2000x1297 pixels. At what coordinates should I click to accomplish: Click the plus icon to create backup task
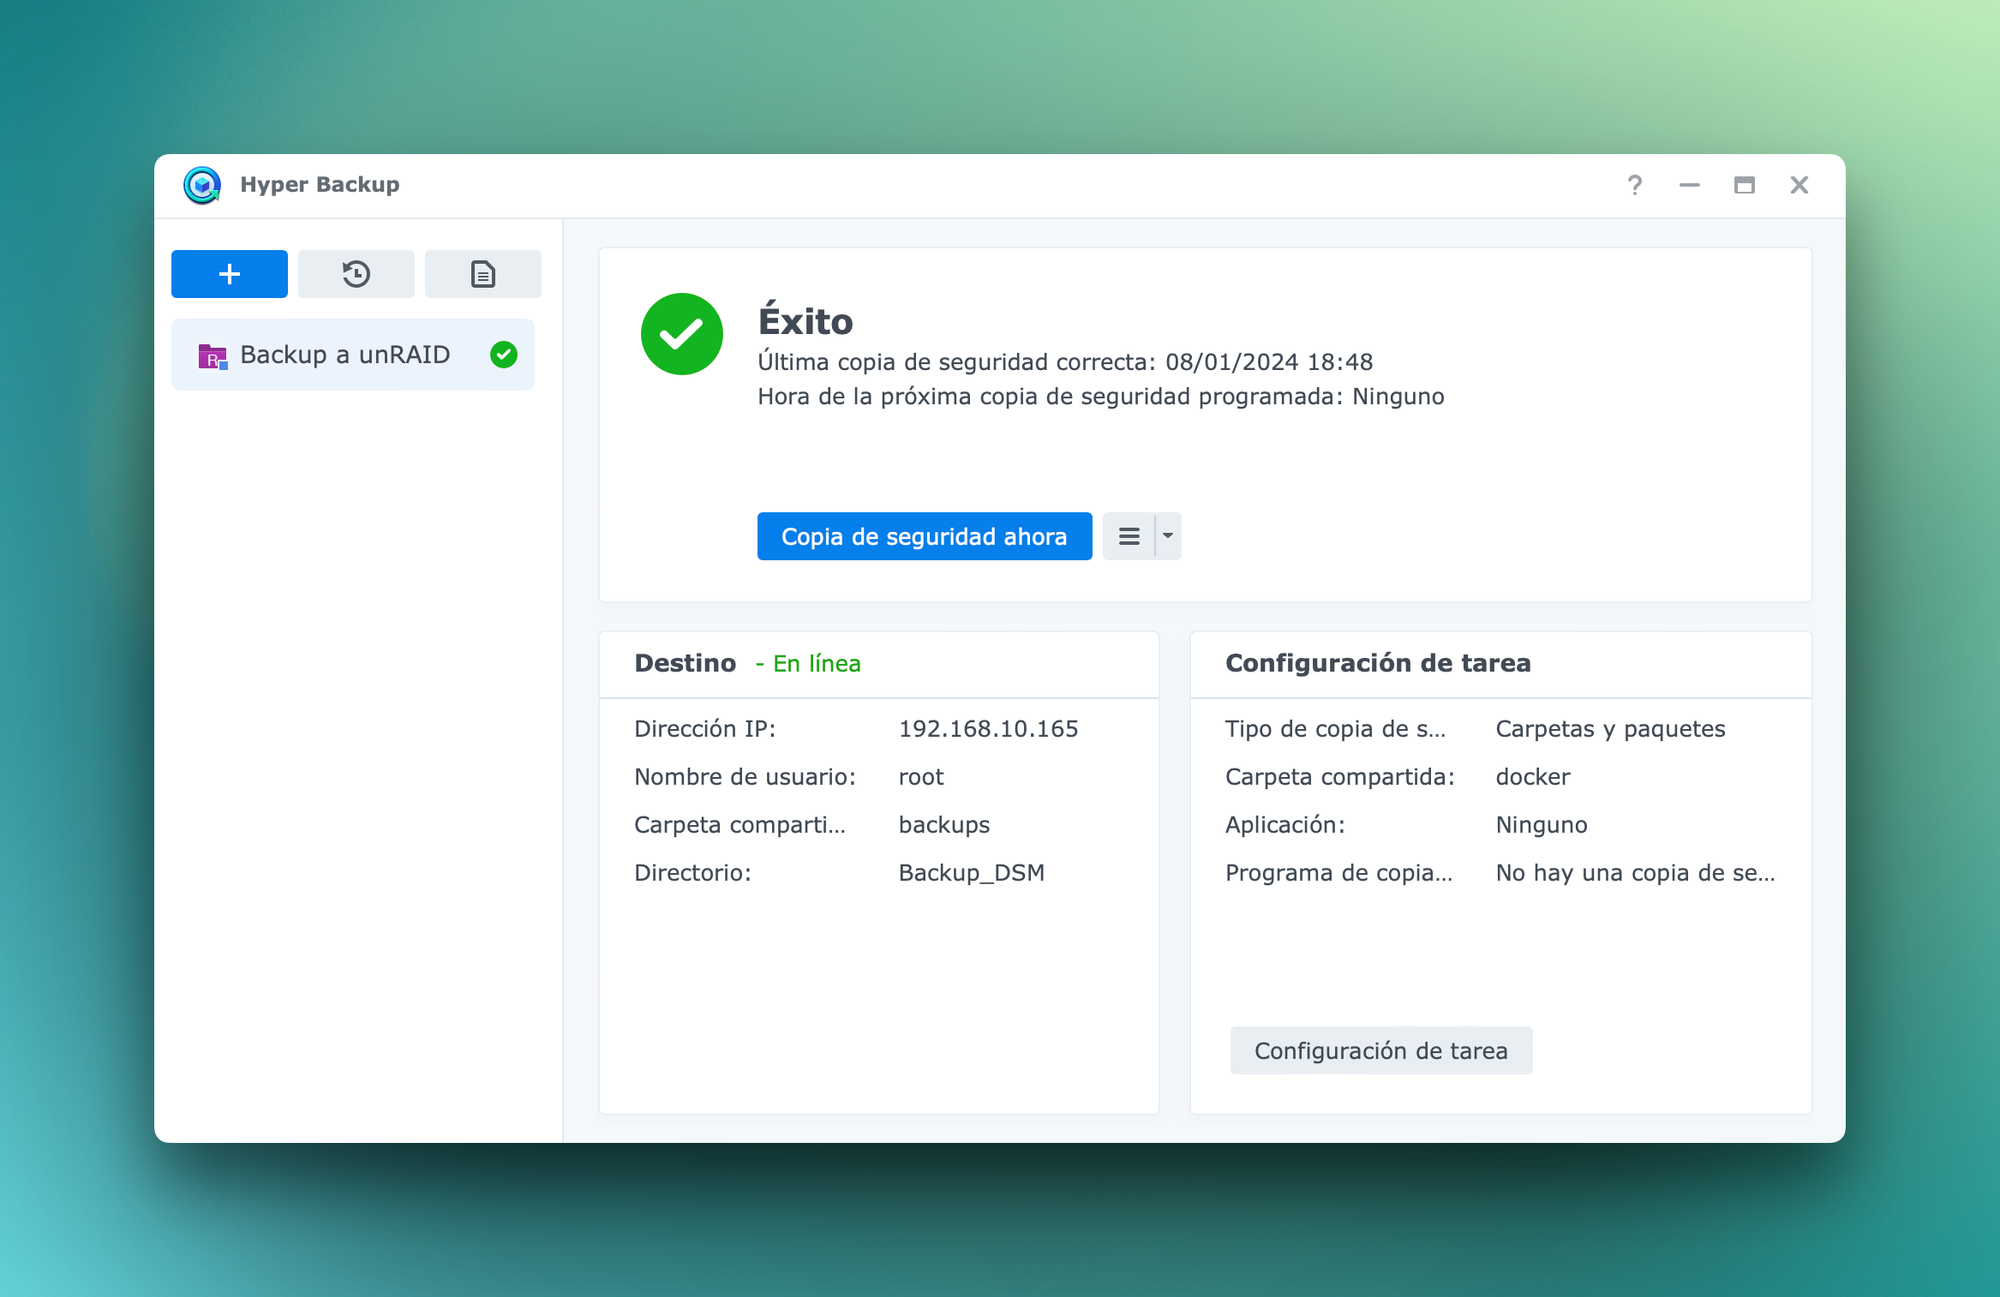click(x=229, y=274)
